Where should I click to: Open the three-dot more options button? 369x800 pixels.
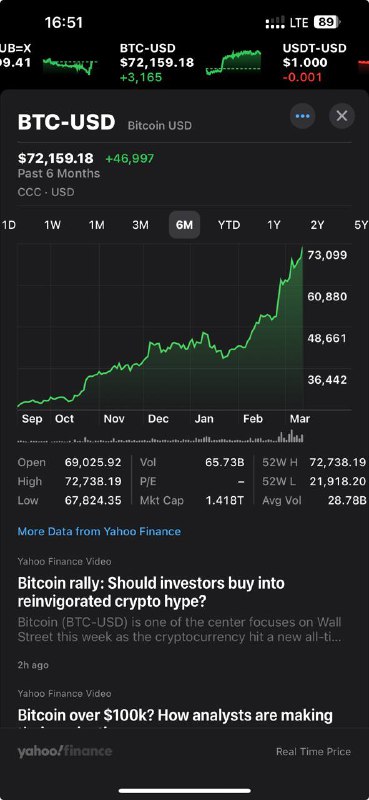tap(303, 116)
